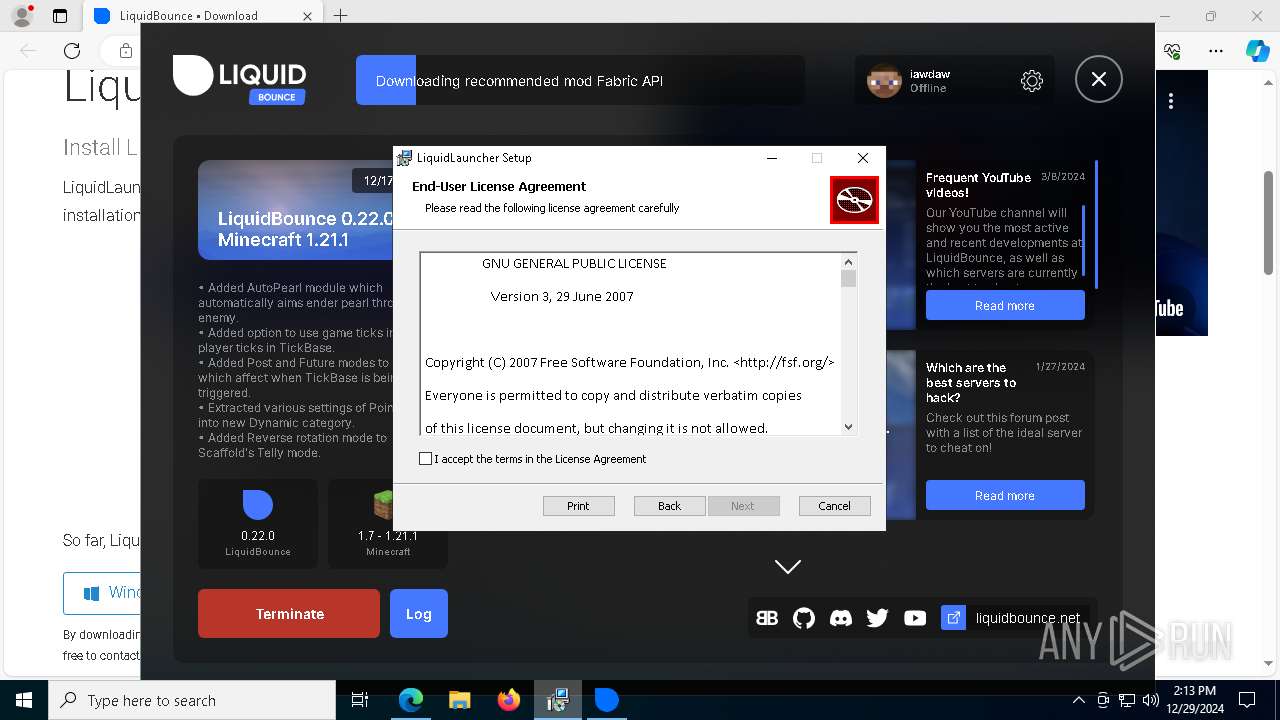Viewport: 1280px width, 720px height.
Task: Open Edge browser essentials icon
Action: (x=1173, y=51)
